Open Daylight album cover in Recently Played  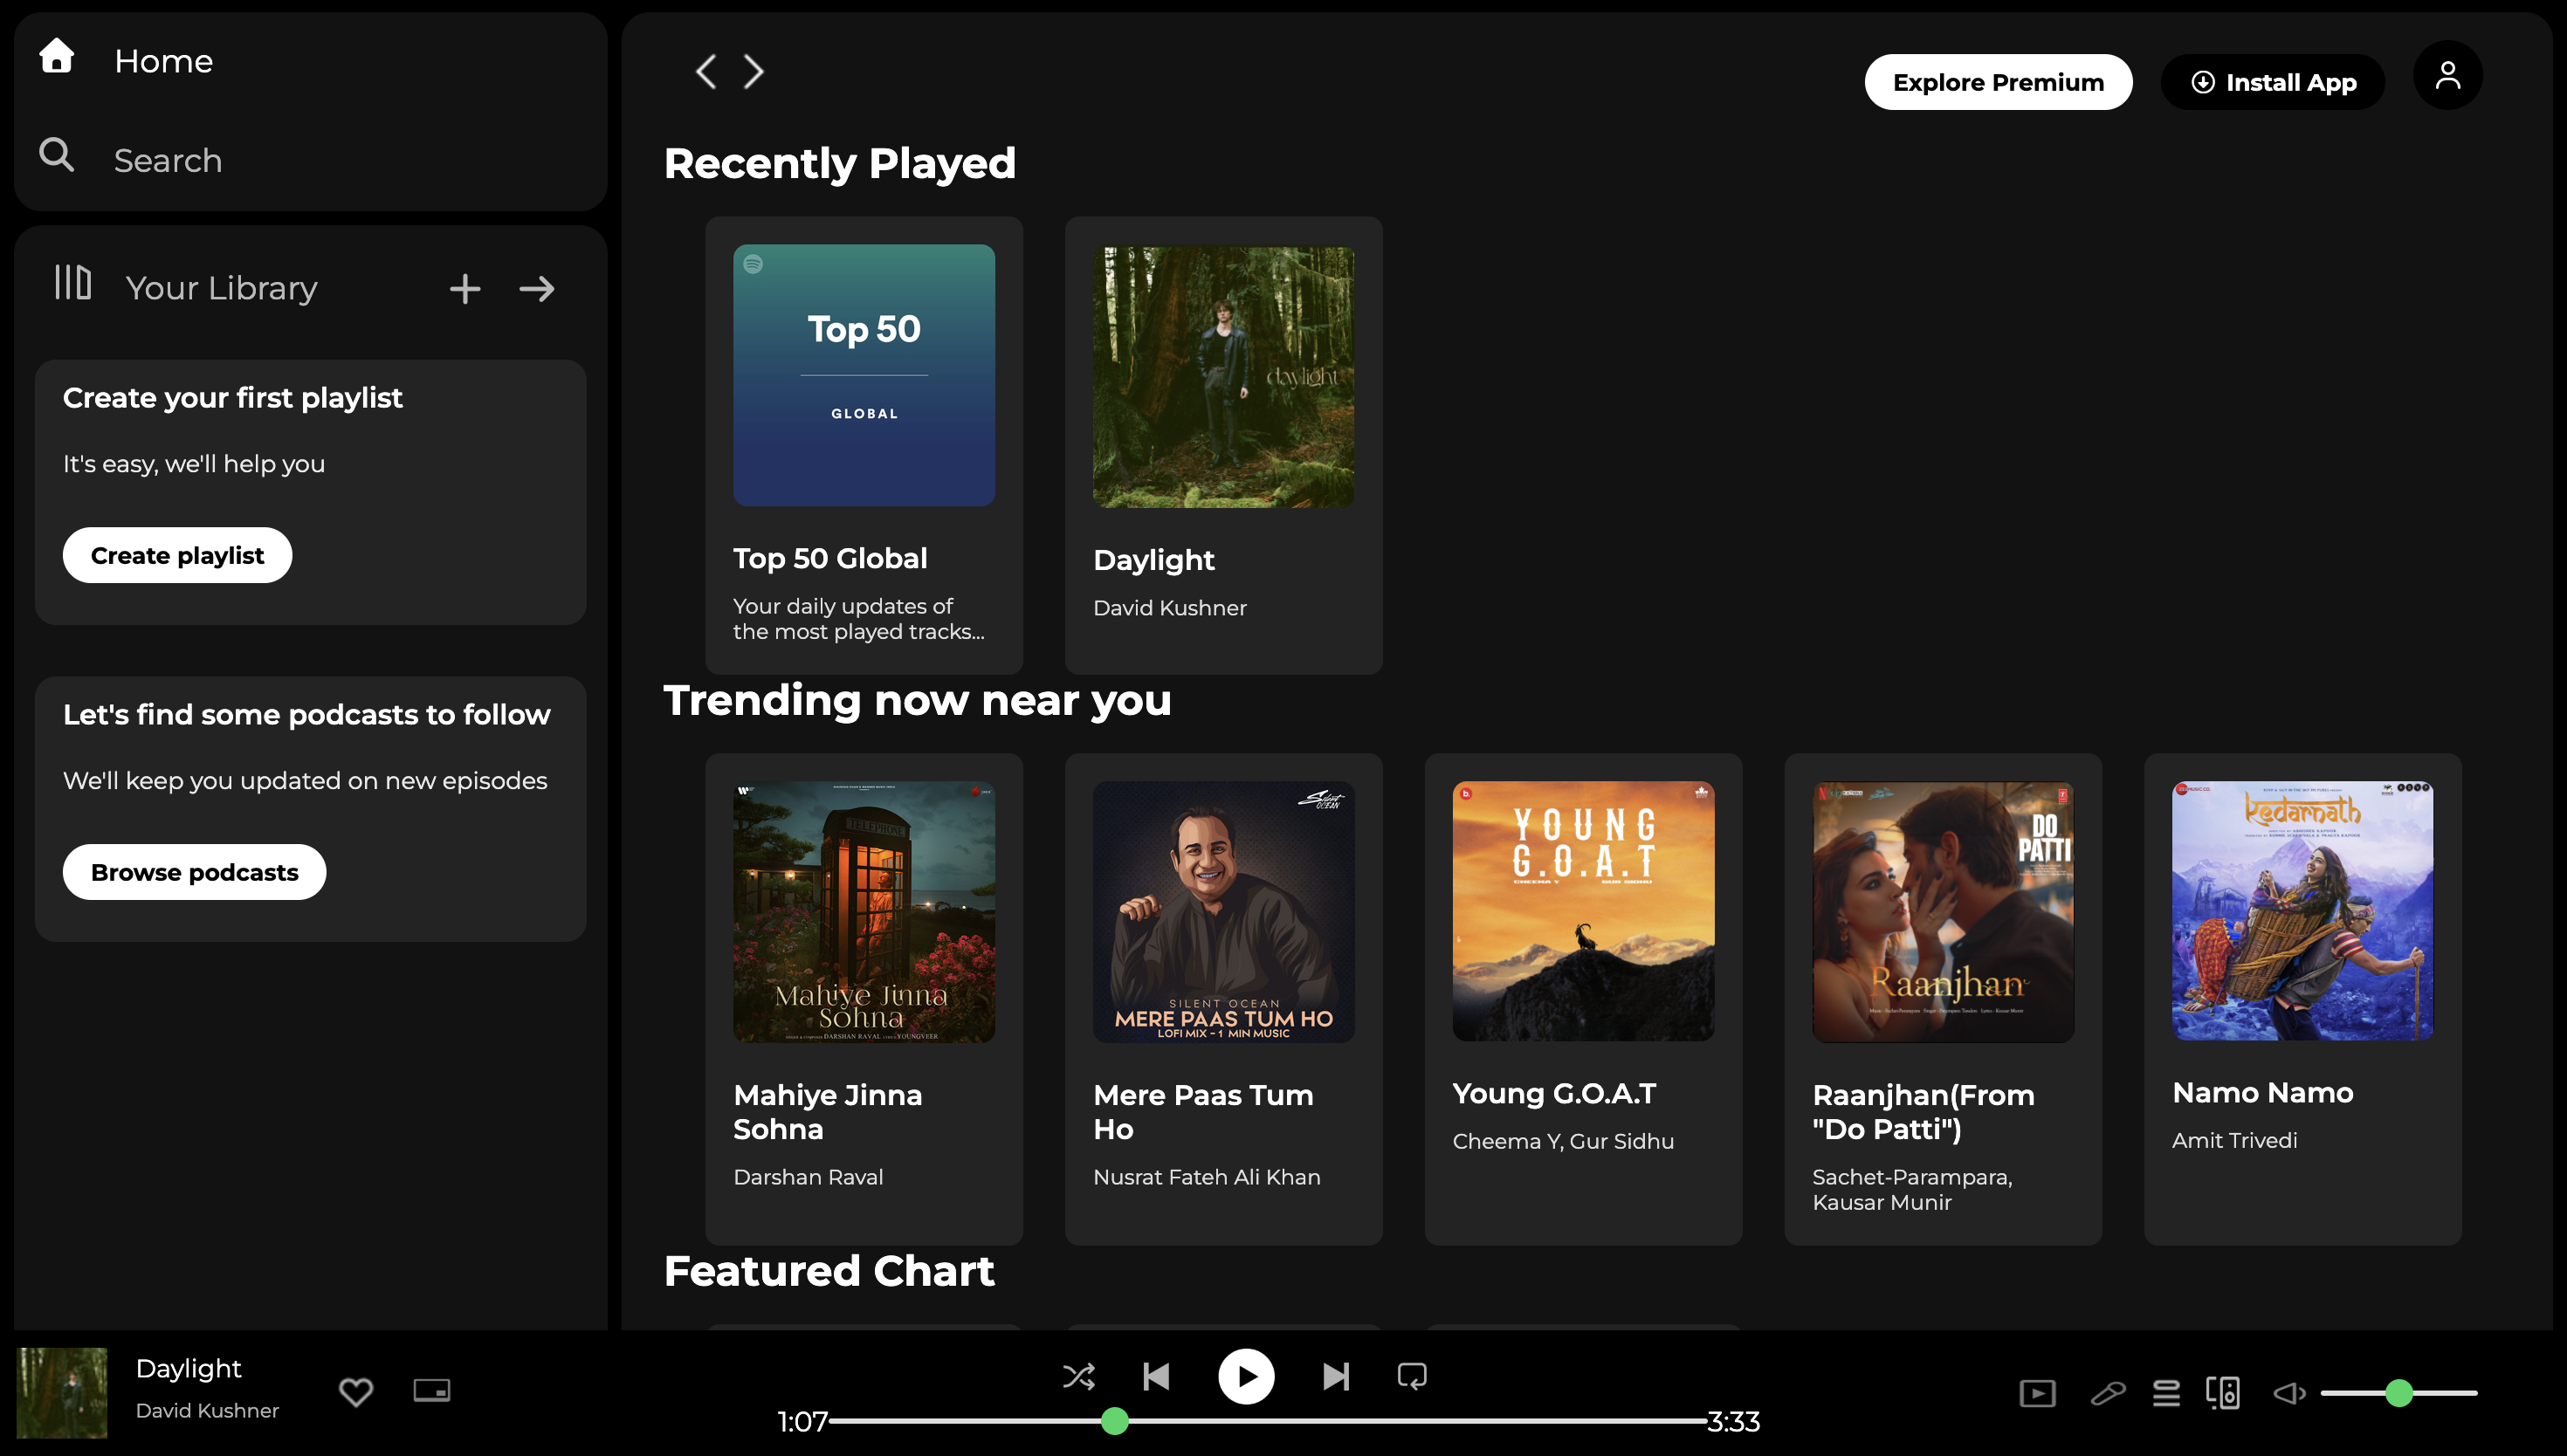tap(1223, 377)
